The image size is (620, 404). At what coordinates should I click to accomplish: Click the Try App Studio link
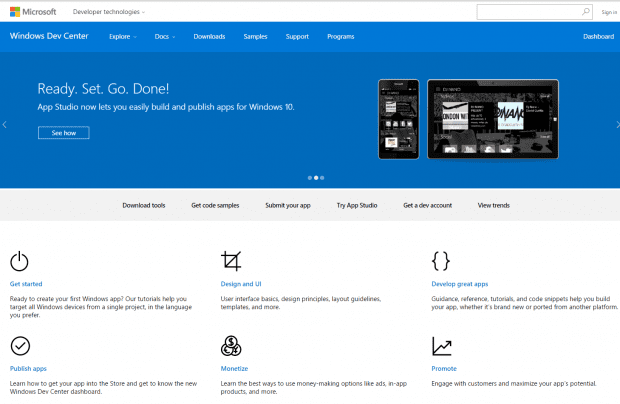coord(357,205)
